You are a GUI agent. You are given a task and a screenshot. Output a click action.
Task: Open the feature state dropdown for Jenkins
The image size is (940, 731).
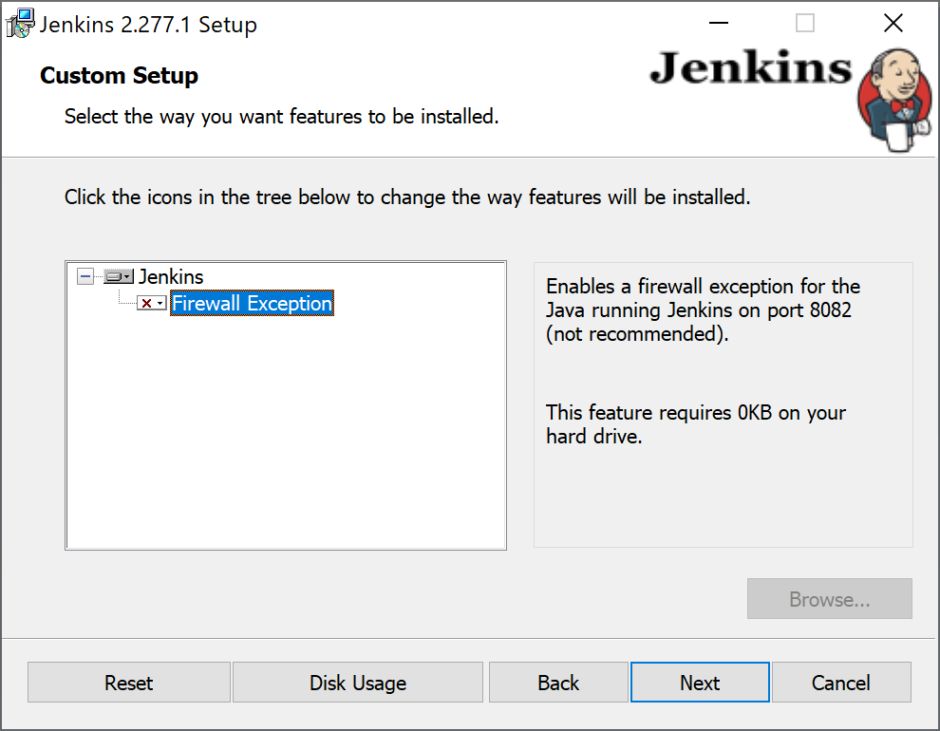tap(130, 276)
